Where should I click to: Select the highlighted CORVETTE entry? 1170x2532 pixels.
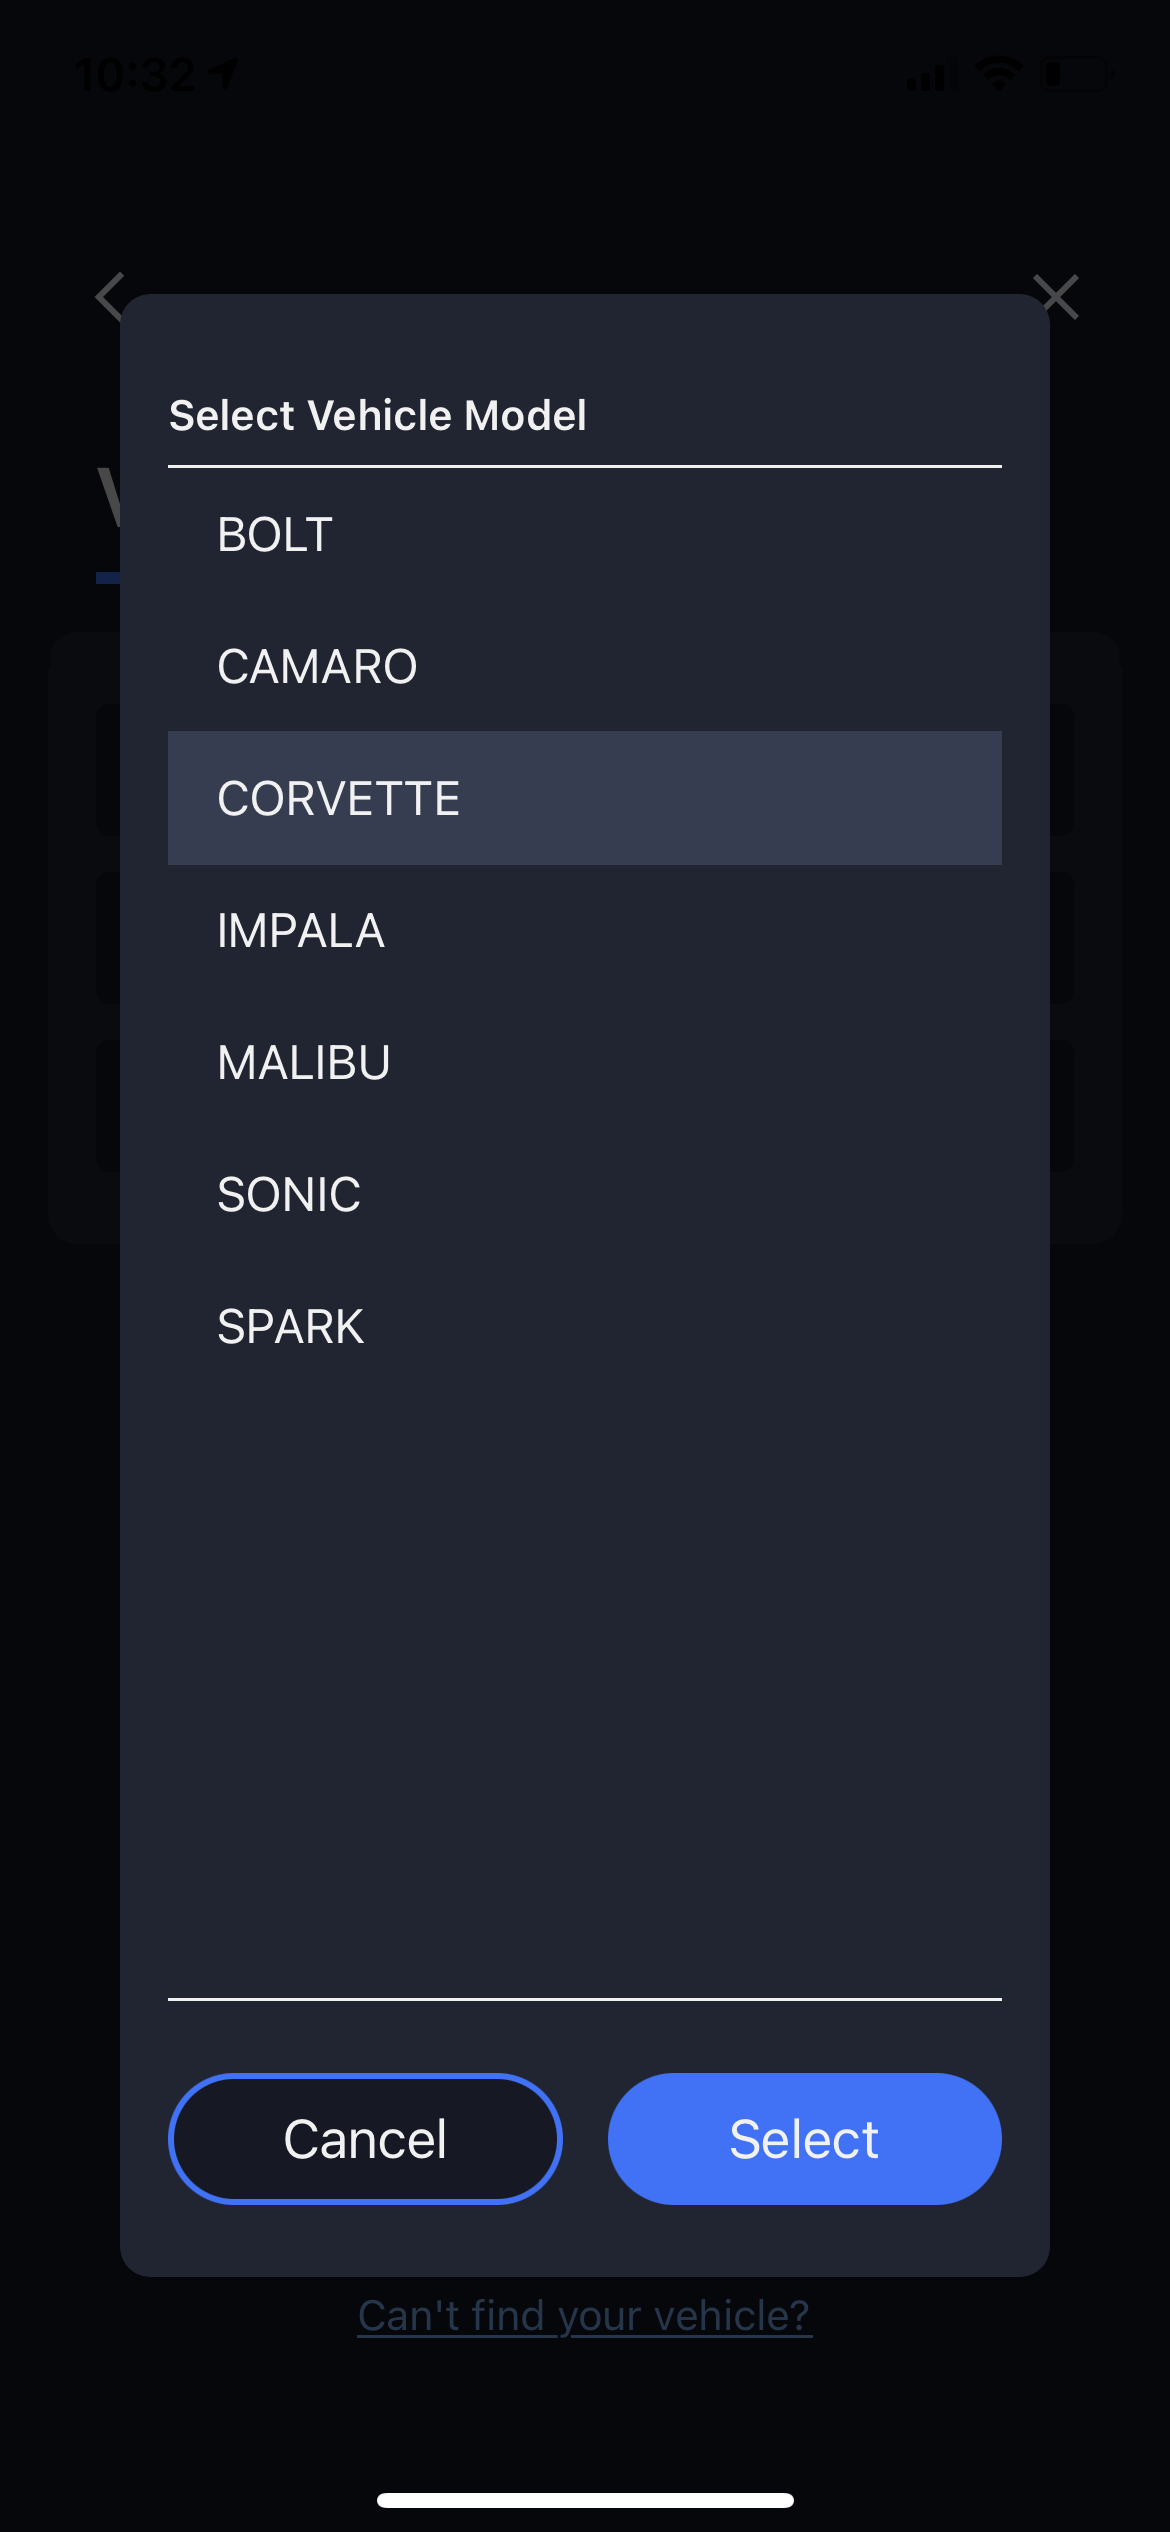[585, 798]
